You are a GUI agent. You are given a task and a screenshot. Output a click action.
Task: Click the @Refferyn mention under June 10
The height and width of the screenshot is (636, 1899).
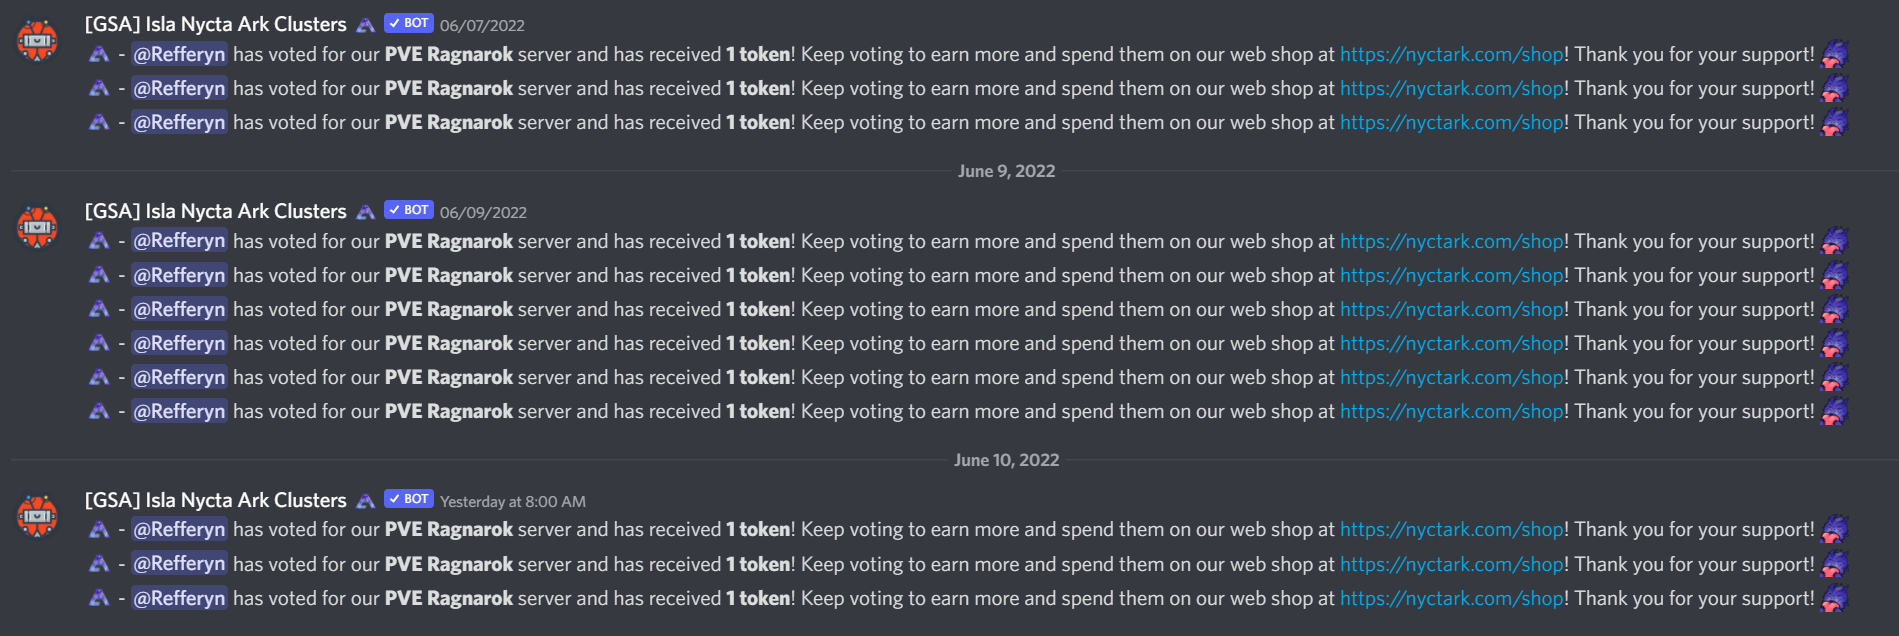coord(179,529)
